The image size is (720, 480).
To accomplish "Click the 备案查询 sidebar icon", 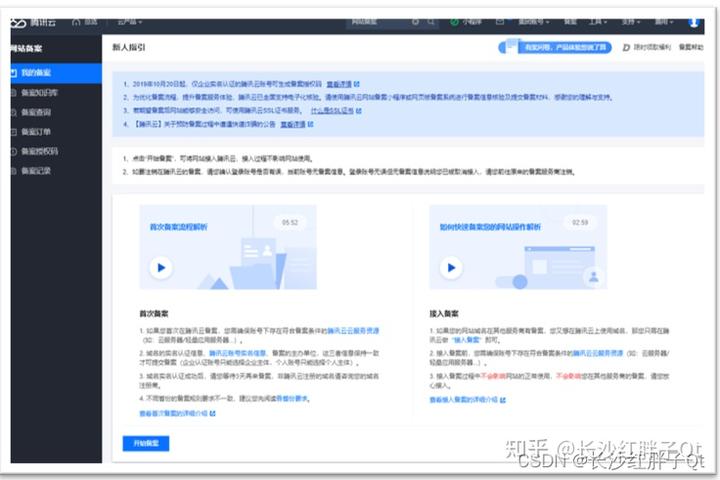I will point(14,113).
